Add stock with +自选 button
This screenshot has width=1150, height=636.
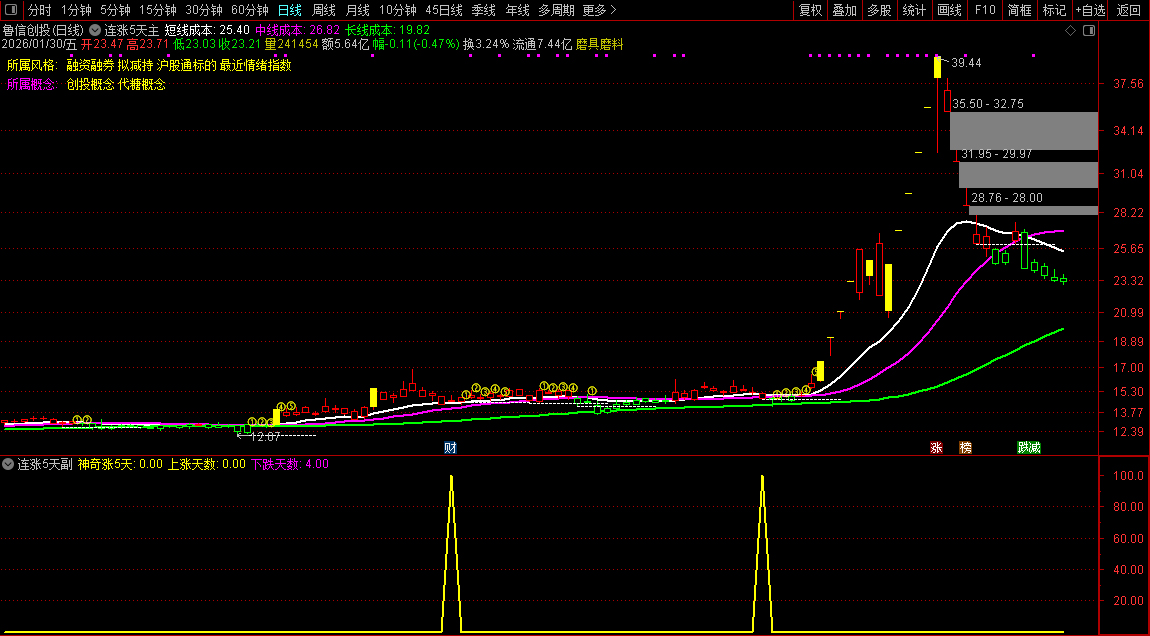[1091, 10]
